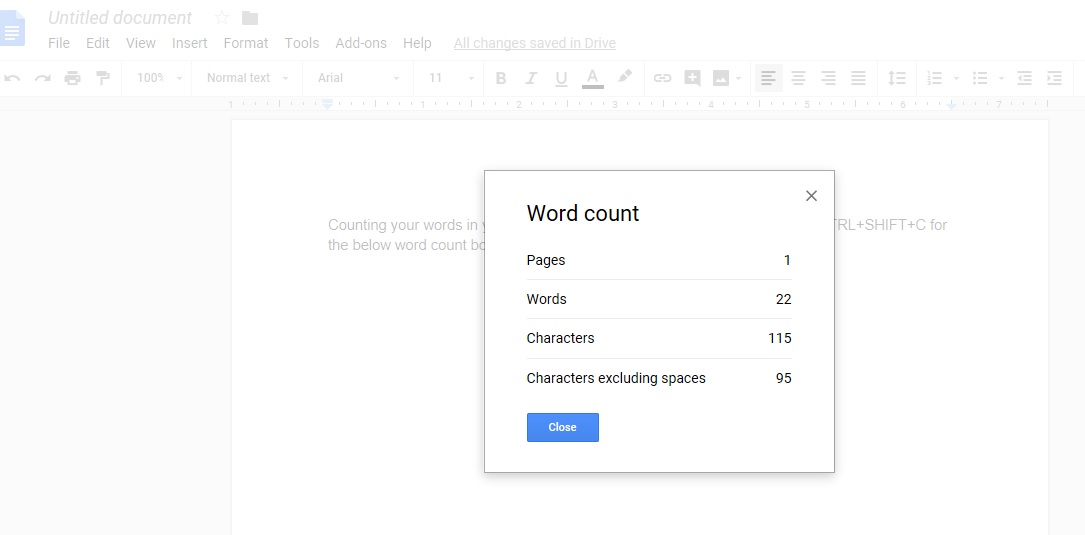This screenshot has width=1085, height=535.
Task: Click the Add comment icon
Action: point(692,78)
